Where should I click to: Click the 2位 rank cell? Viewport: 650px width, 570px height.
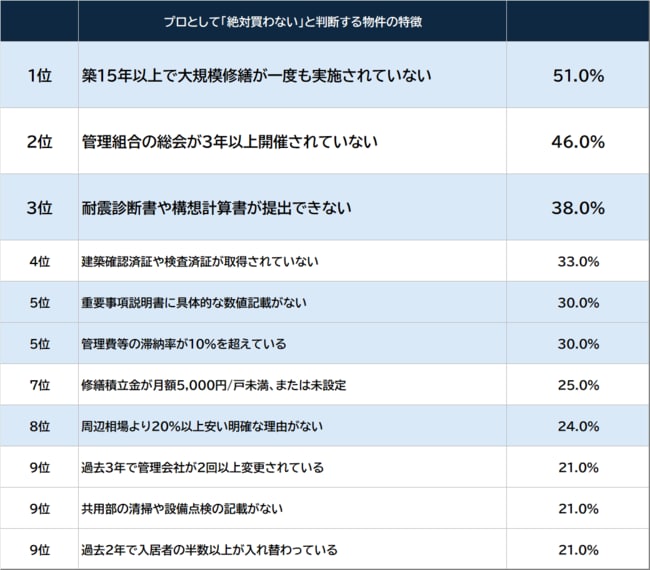click(x=39, y=141)
